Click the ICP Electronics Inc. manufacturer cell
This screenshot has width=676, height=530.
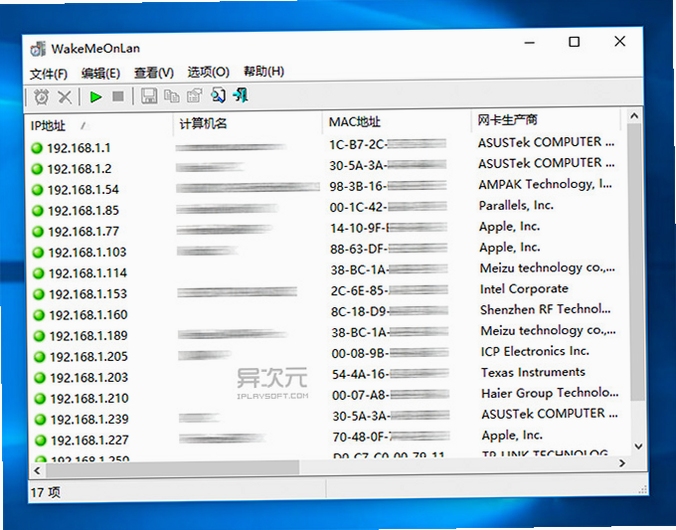click(535, 351)
